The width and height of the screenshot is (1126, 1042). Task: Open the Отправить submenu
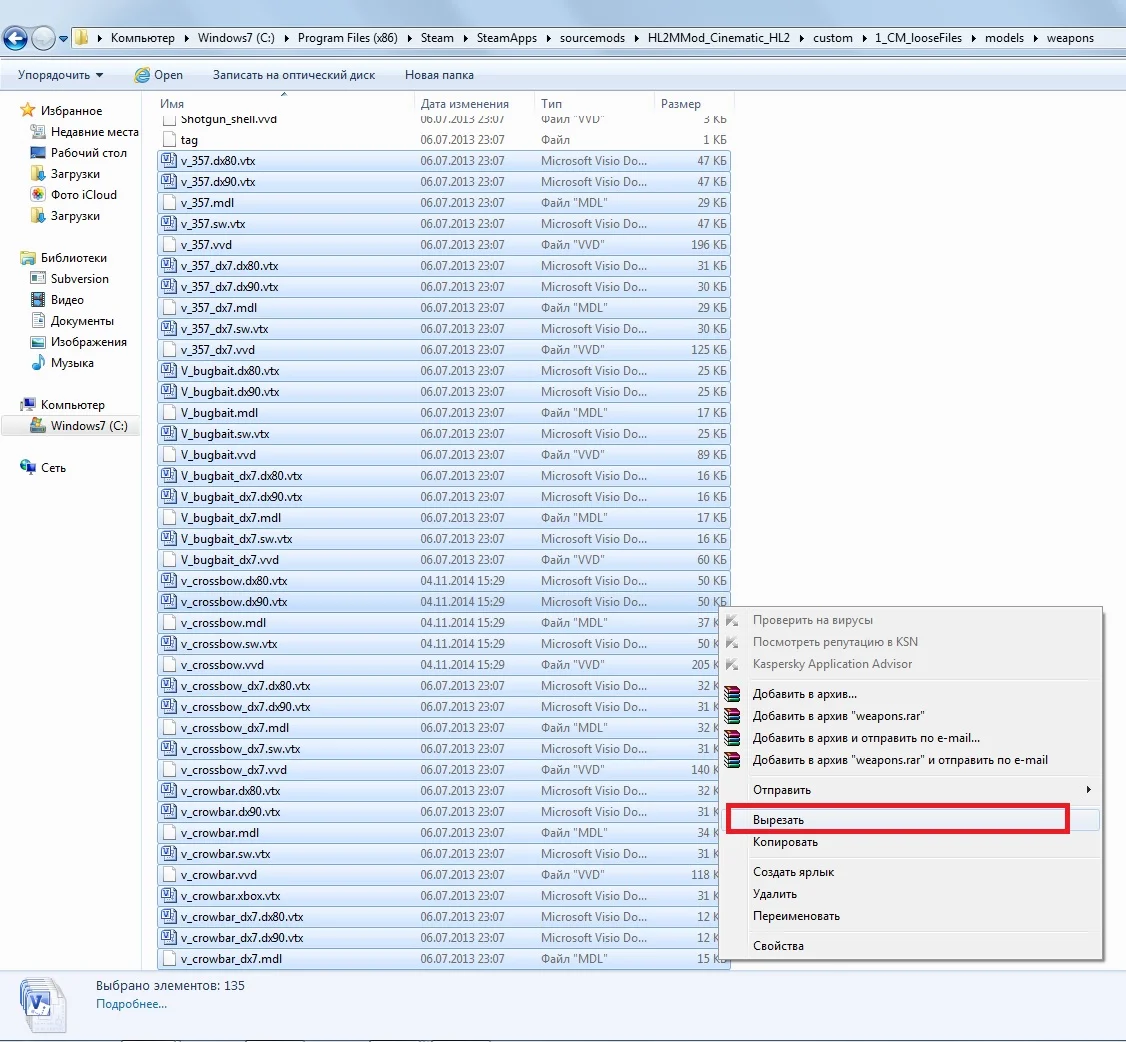point(911,790)
